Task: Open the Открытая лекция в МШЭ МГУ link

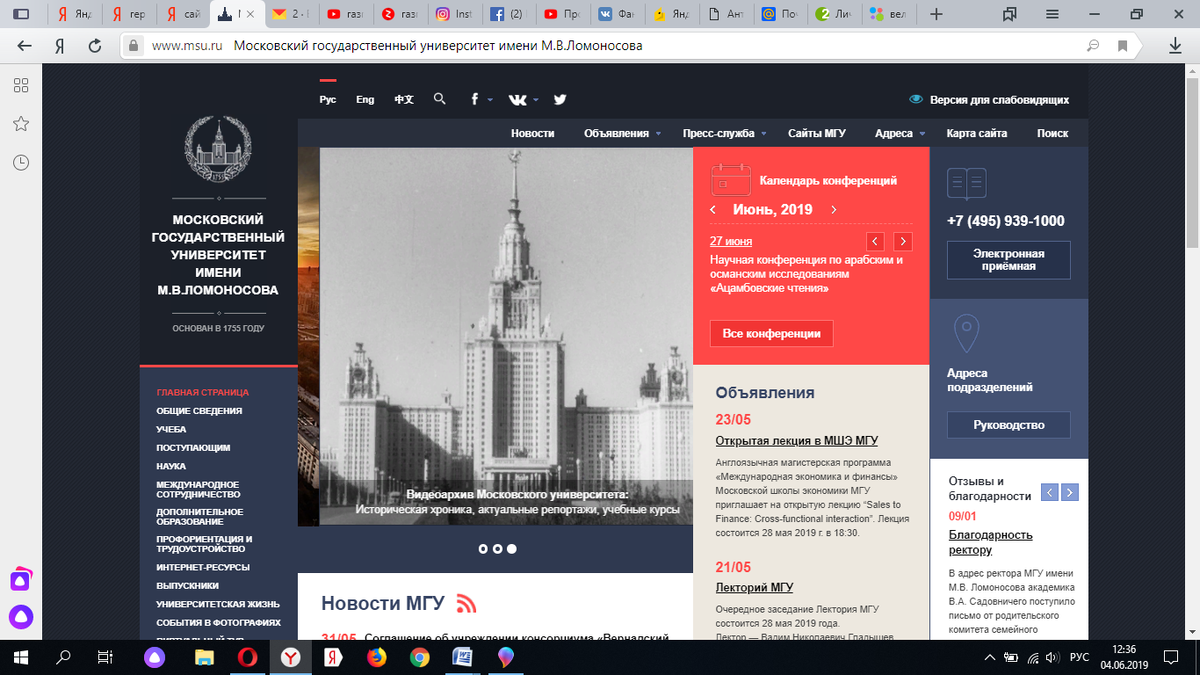Action: (797, 441)
